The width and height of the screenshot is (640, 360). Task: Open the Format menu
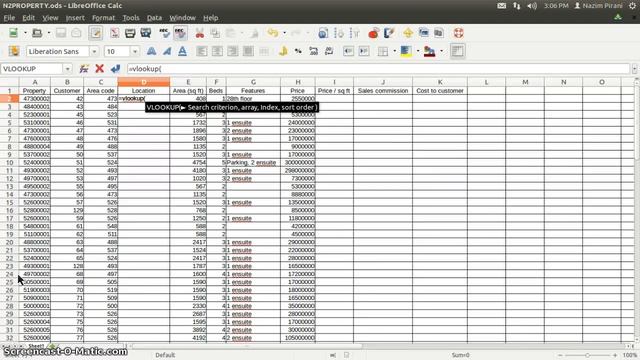click(x=103, y=18)
